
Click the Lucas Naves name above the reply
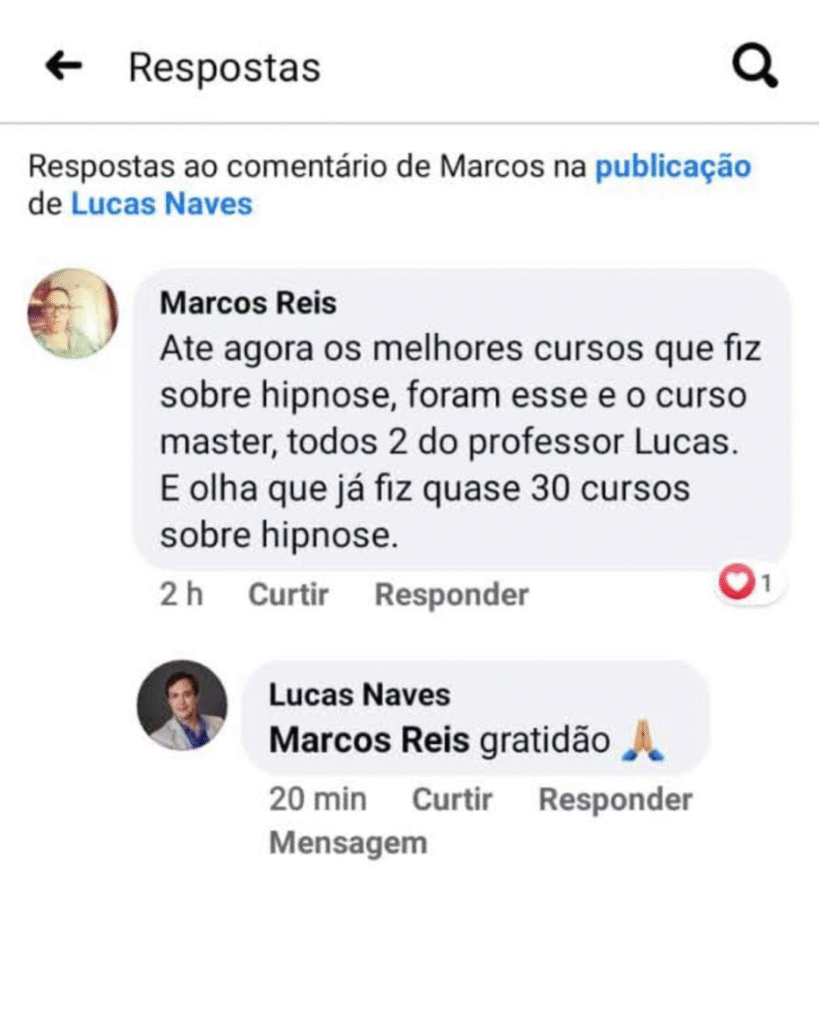point(359,695)
